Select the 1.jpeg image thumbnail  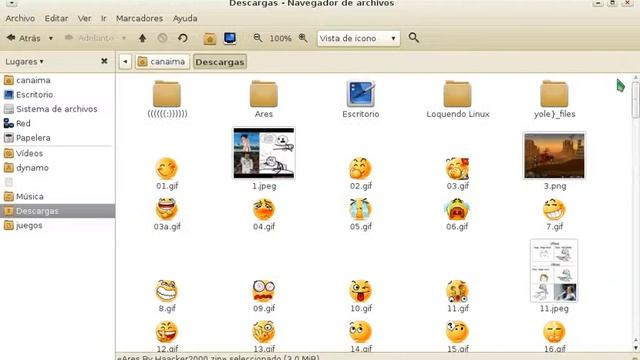click(x=264, y=159)
